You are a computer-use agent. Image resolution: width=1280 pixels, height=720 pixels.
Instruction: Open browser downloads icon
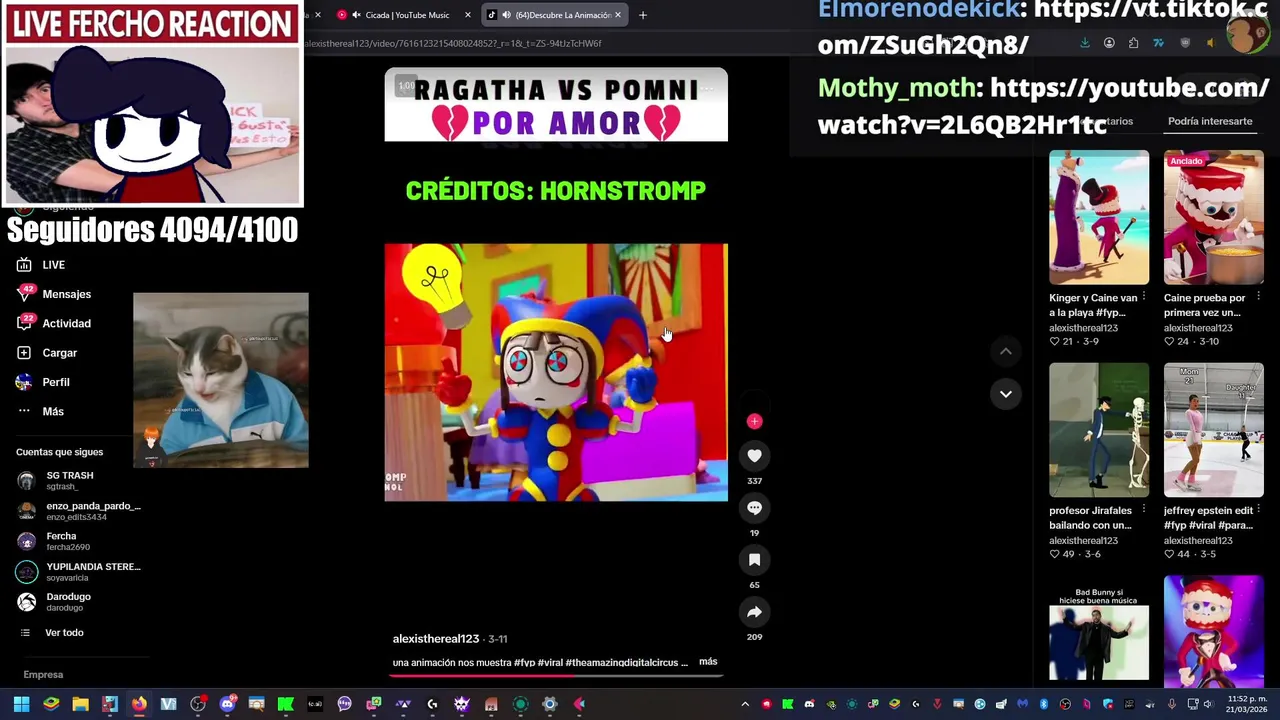coord(1084,43)
